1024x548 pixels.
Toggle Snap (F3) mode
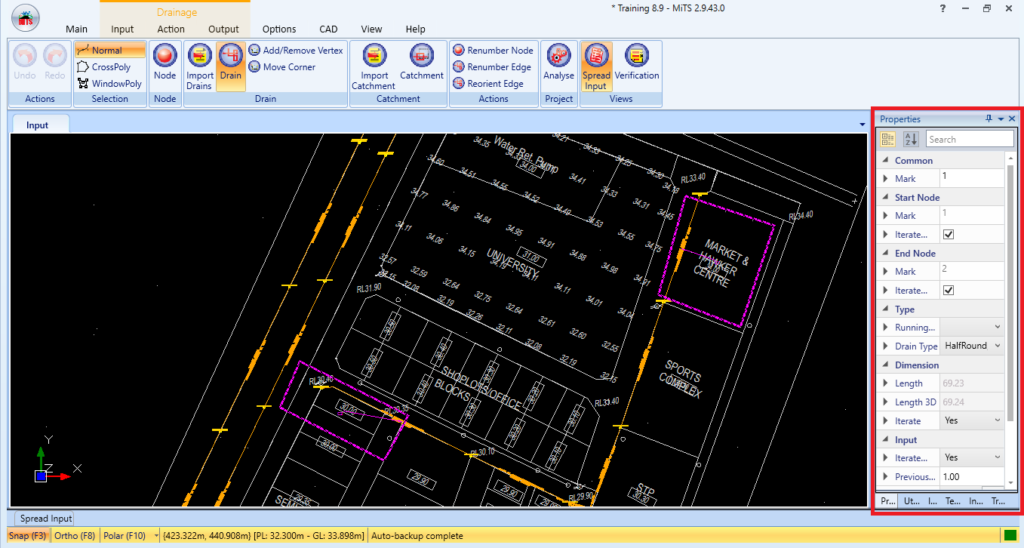(x=27, y=536)
